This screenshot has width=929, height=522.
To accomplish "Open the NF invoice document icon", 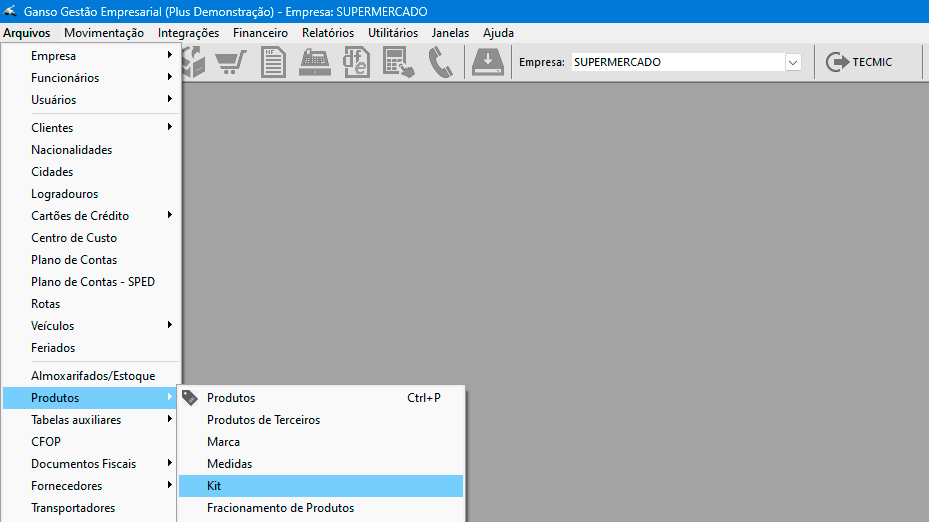I will [273, 62].
